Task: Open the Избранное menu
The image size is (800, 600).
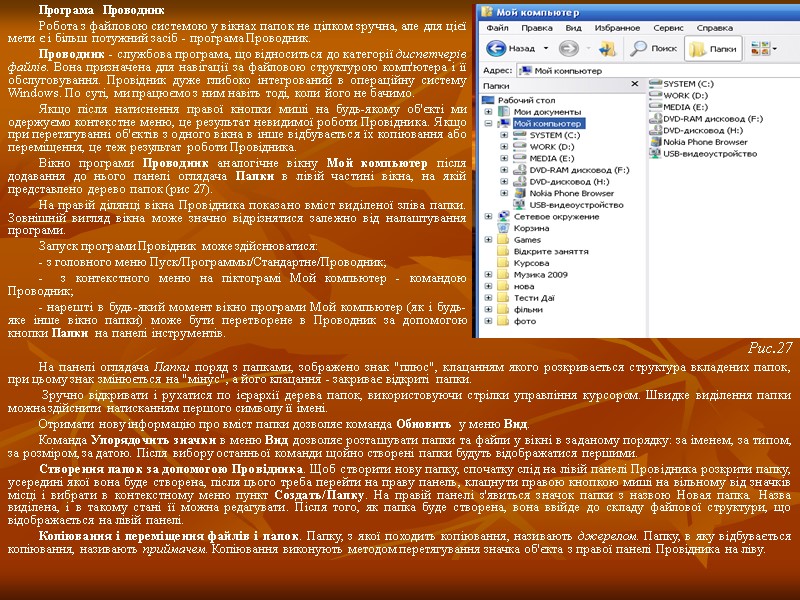Action: tap(617, 28)
